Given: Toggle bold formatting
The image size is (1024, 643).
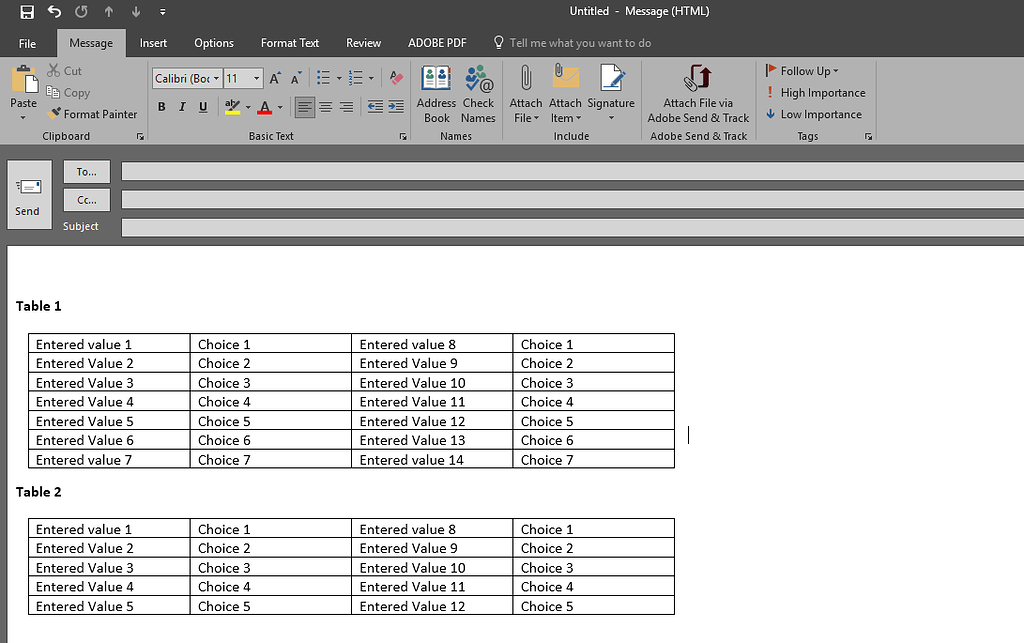Looking at the screenshot, I should click(161, 106).
